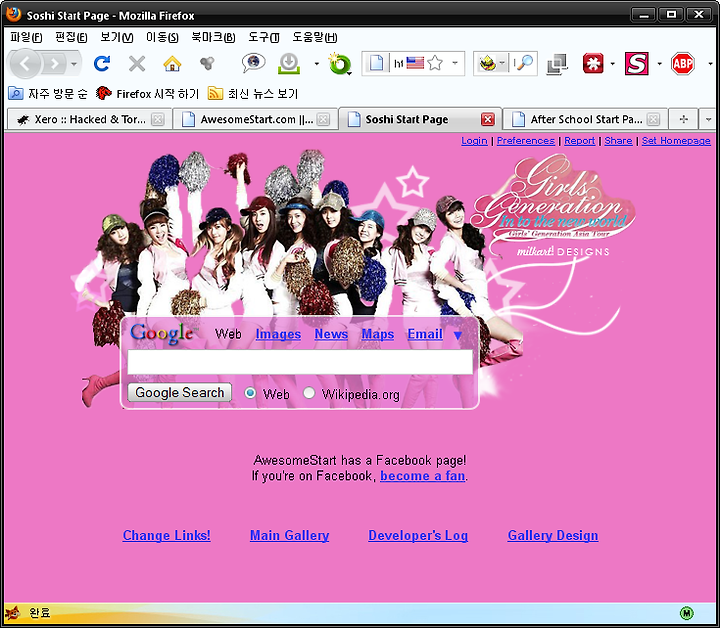Go forward with the Forward arrow button
Viewport: 720px width, 628px height.
click(x=54, y=63)
